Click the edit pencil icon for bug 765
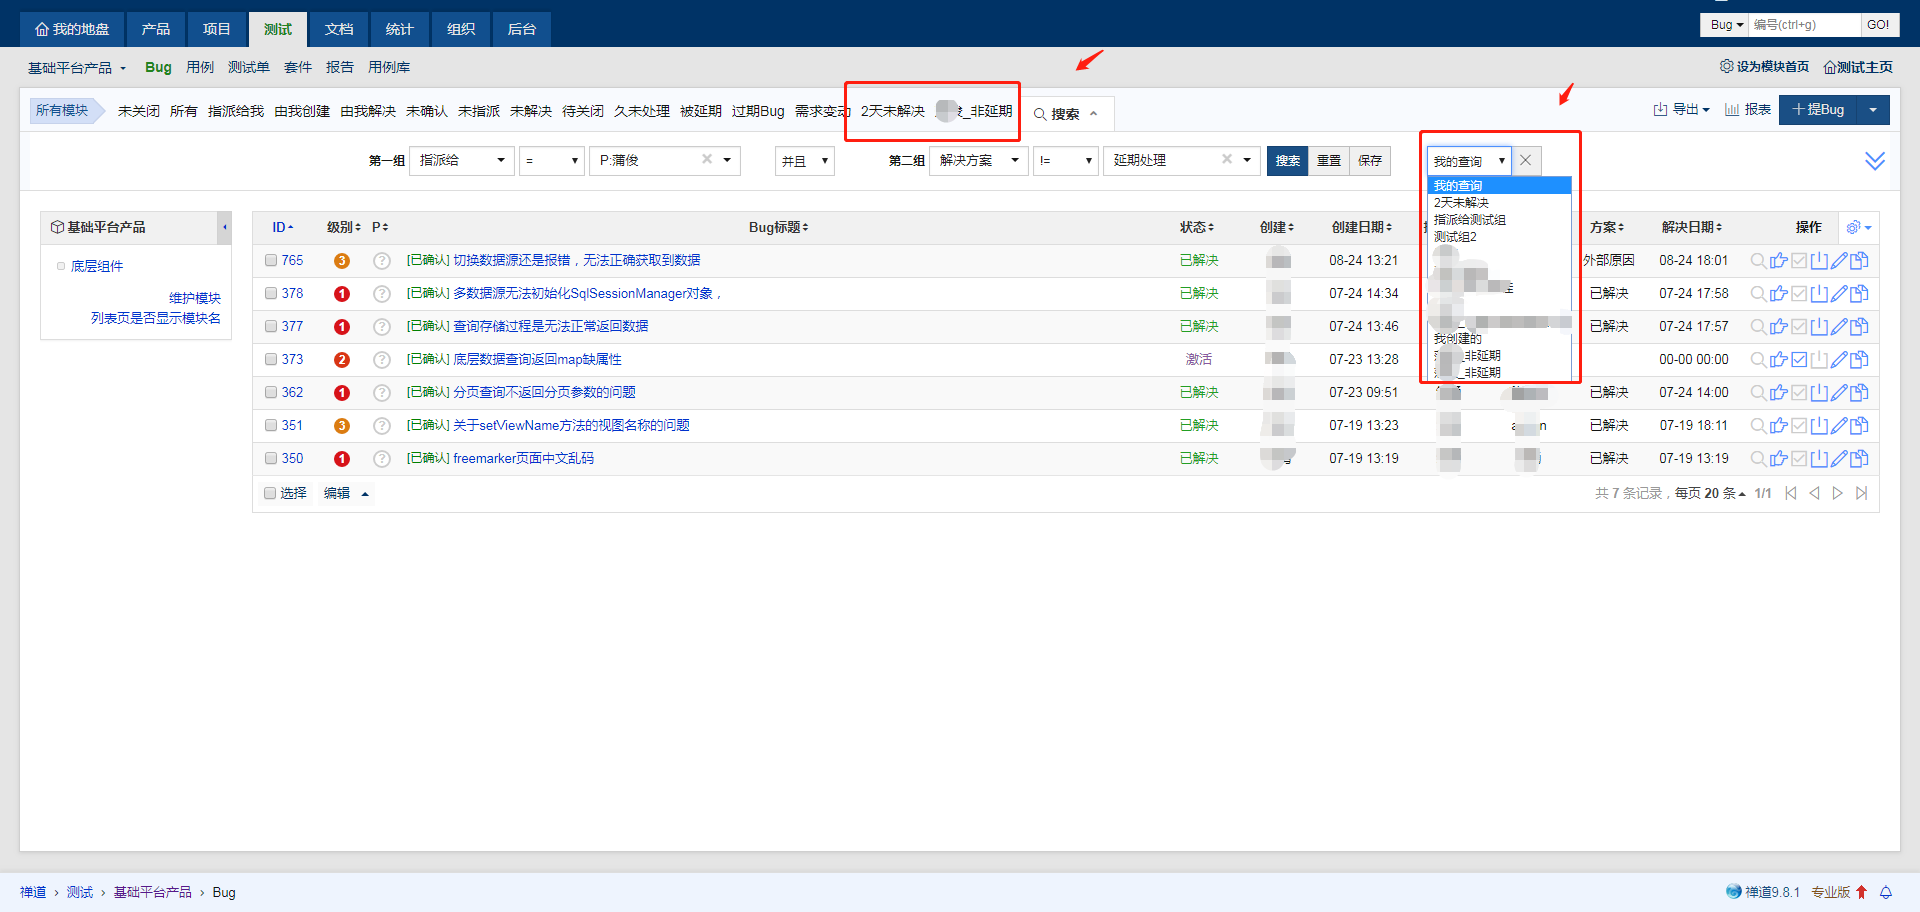 click(x=1838, y=261)
